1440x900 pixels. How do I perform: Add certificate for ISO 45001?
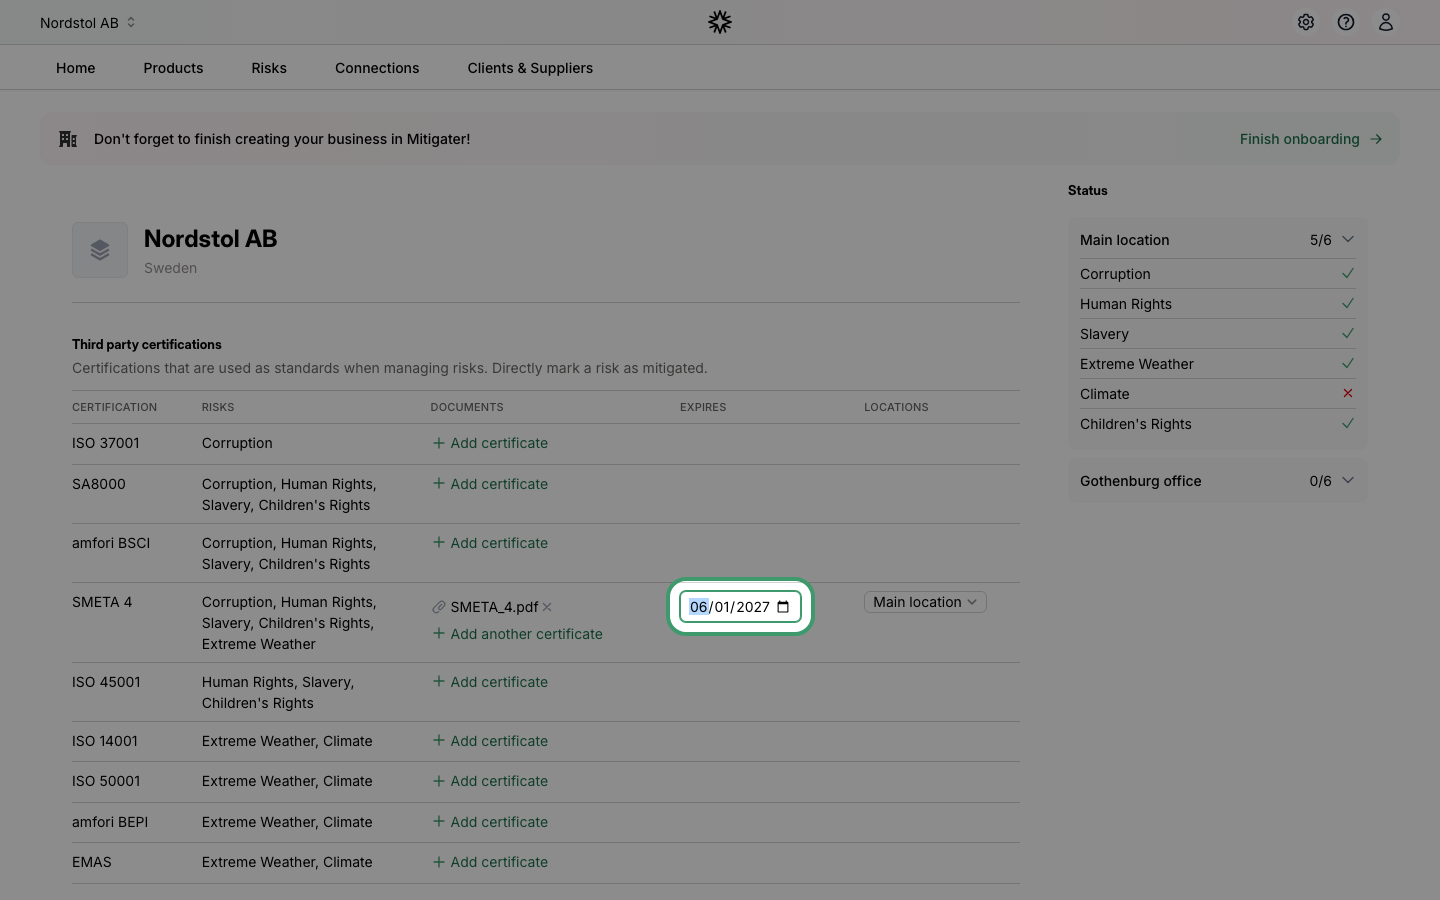[490, 682]
